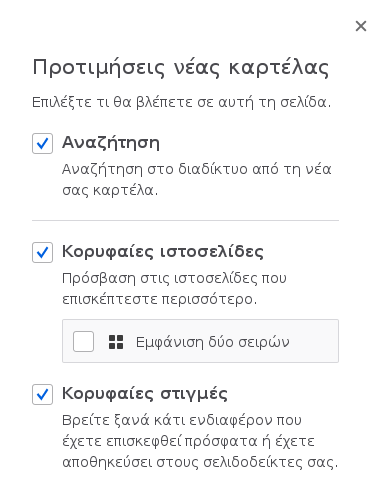Click the Προτιμήσεις νέας καρτέλας heading
Viewport: 374px width, 480px height.
click(181, 68)
